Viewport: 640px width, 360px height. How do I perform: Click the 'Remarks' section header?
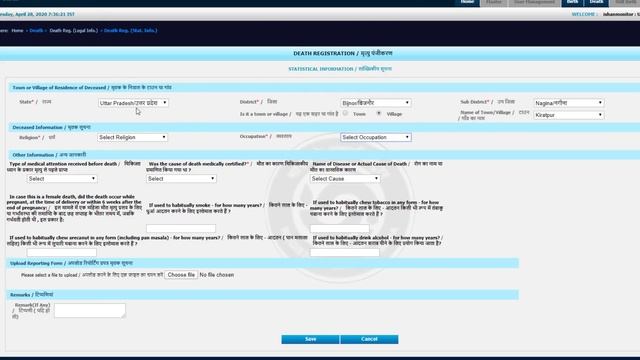31,295
